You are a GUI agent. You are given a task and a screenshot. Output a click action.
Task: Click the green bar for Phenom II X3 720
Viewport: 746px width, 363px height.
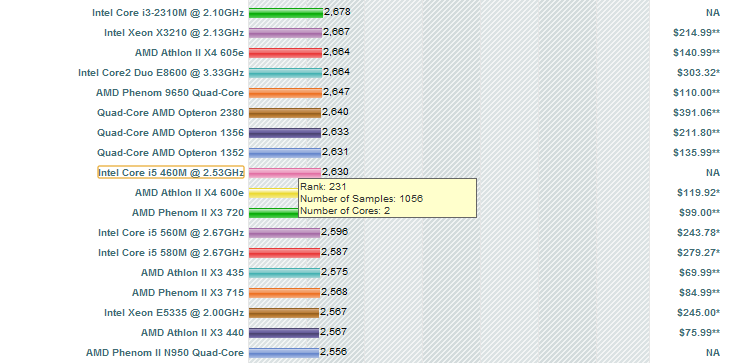pyautogui.click(x=274, y=213)
